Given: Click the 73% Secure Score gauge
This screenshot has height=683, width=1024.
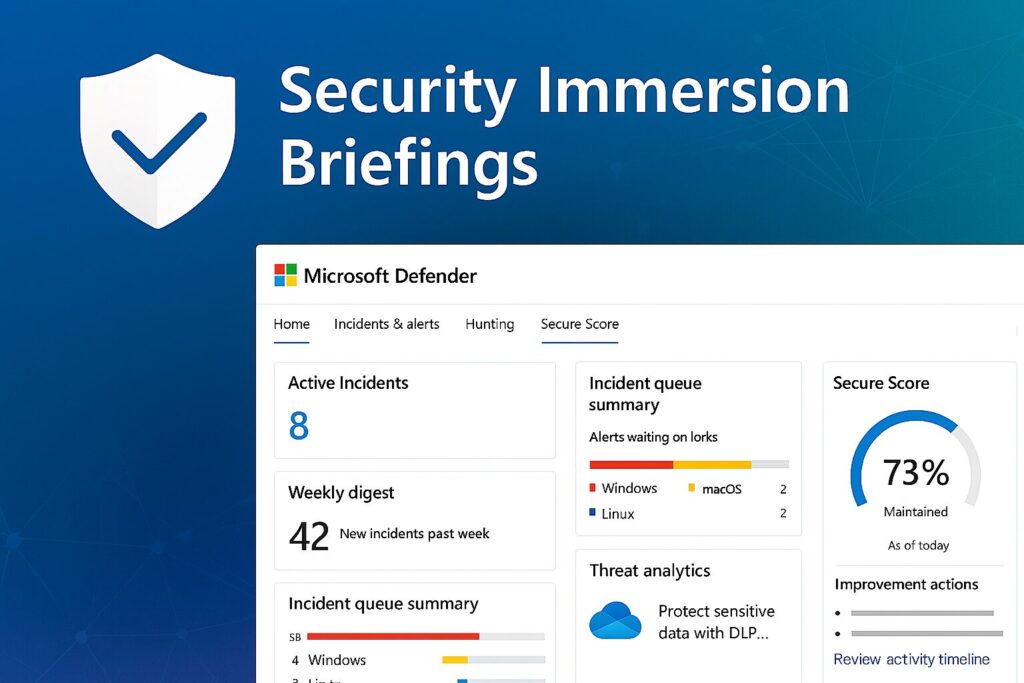Looking at the screenshot, I should point(915,470).
